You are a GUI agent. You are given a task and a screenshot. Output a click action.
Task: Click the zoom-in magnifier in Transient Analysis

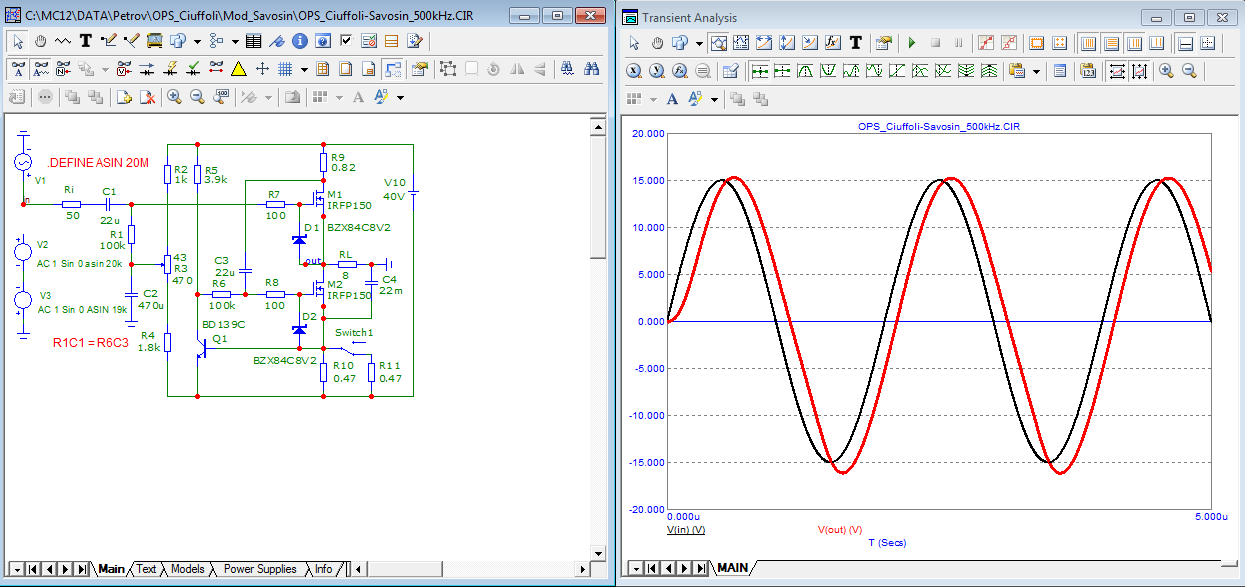pos(1166,71)
